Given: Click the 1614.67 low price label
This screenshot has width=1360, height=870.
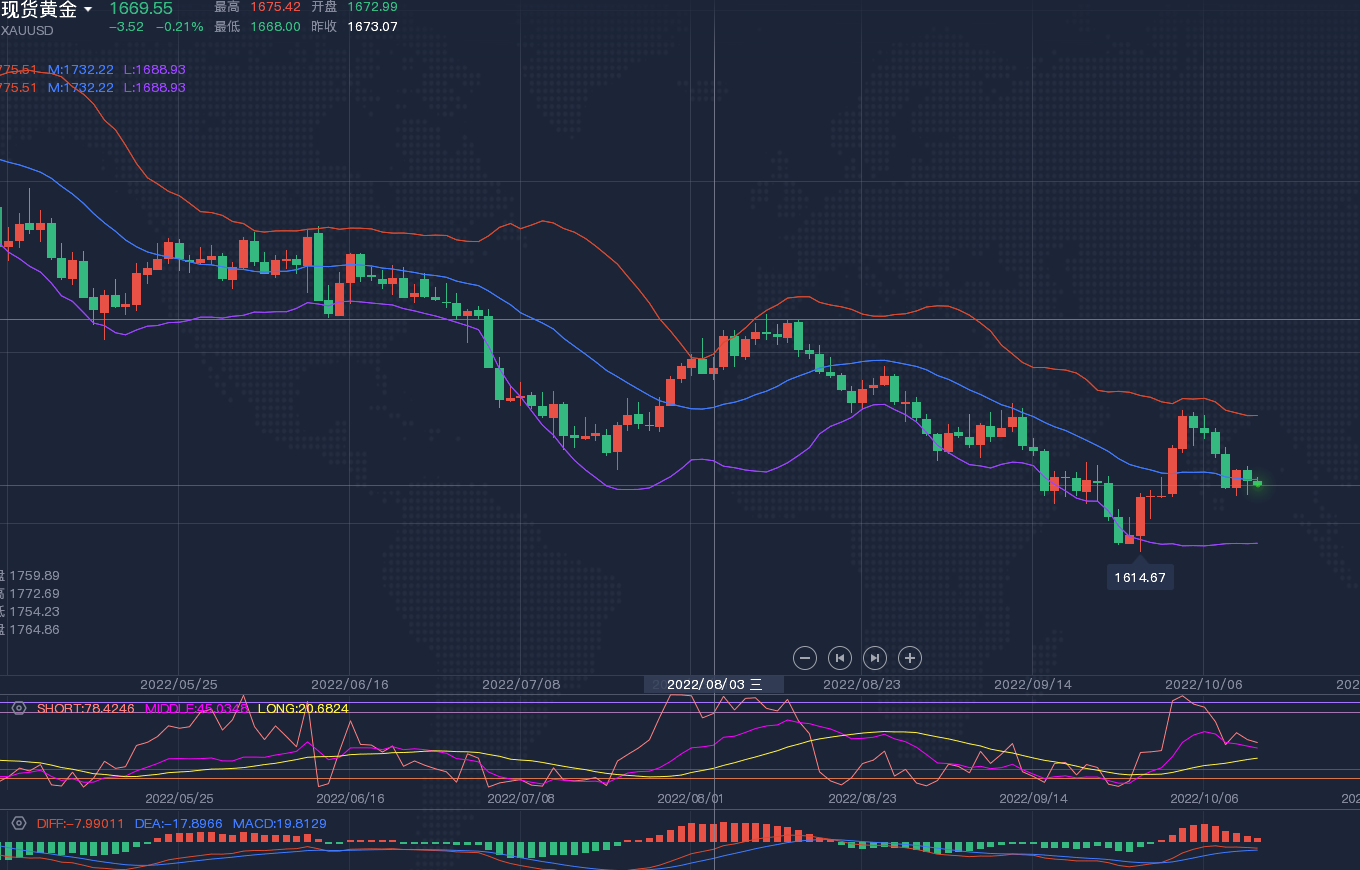Looking at the screenshot, I should (1140, 577).
